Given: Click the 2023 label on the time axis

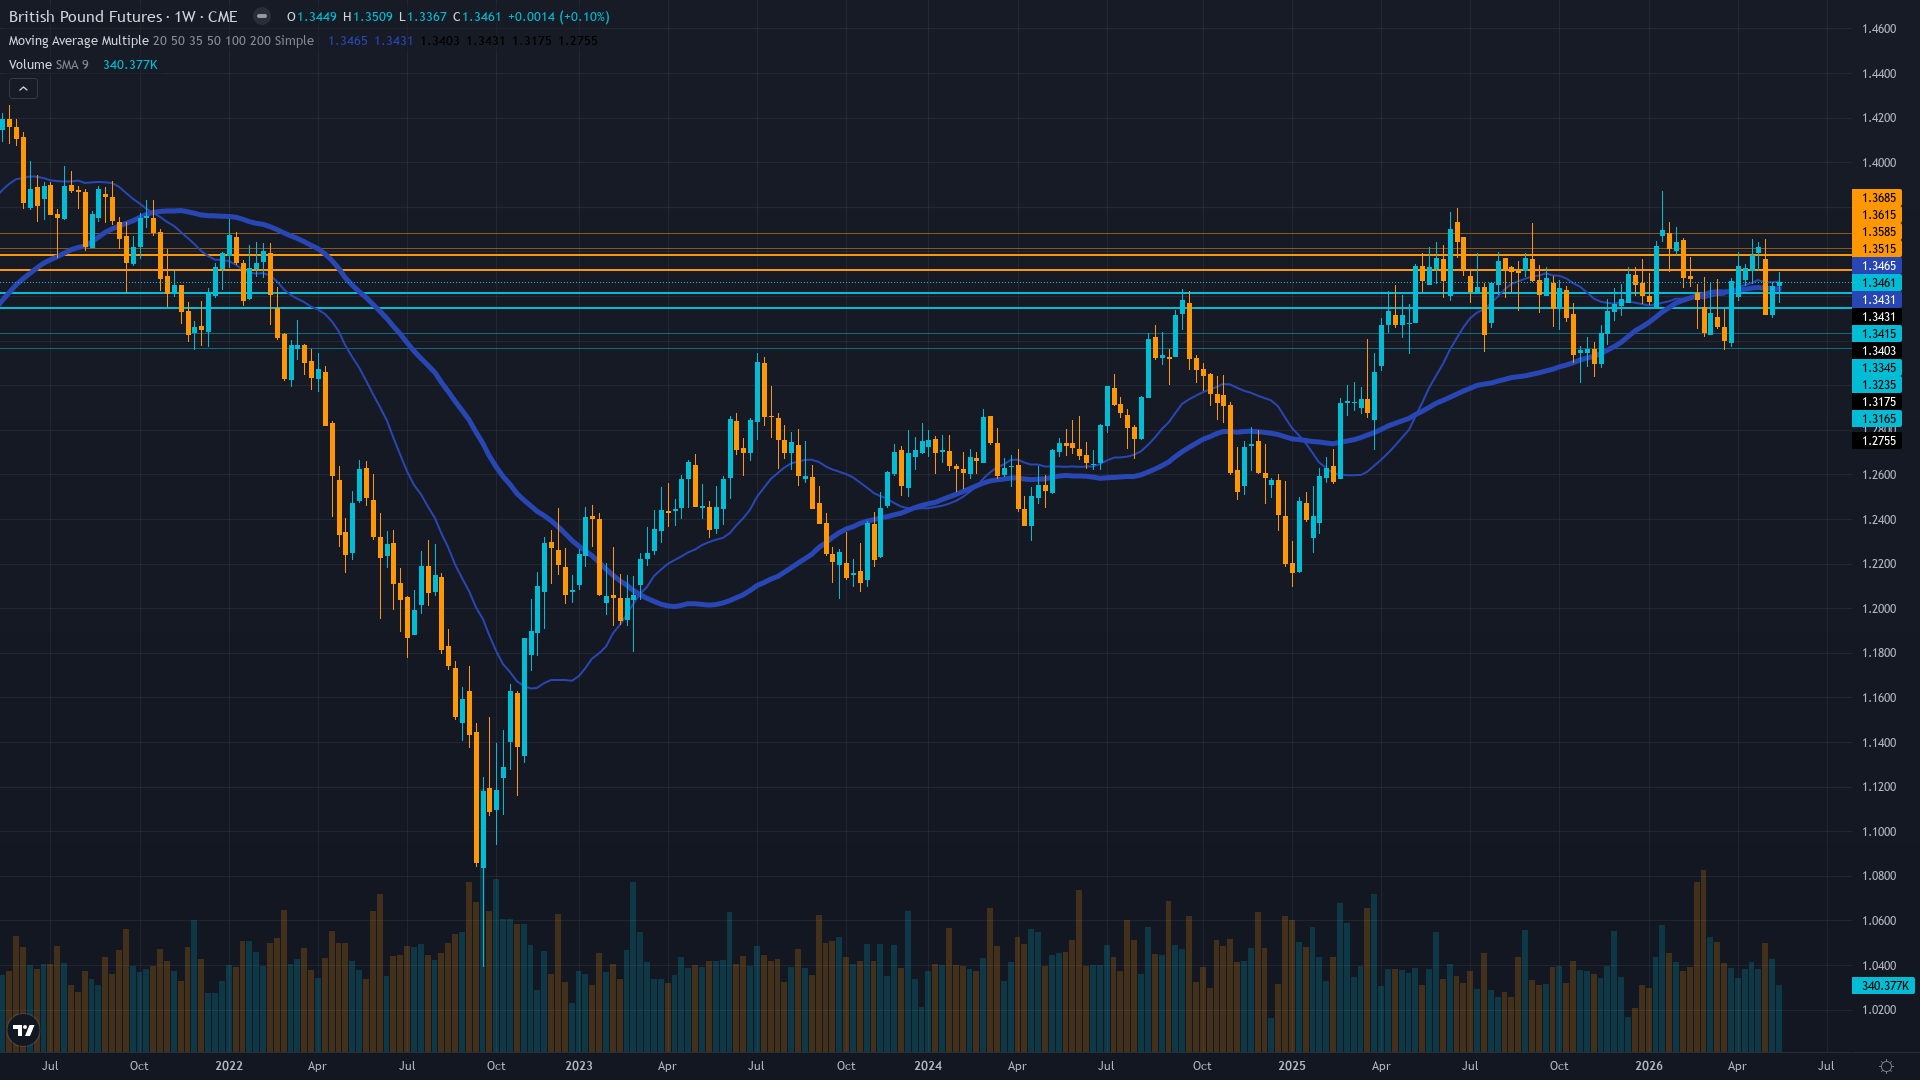Looking at the screenshot, I should pos(579,1066).
